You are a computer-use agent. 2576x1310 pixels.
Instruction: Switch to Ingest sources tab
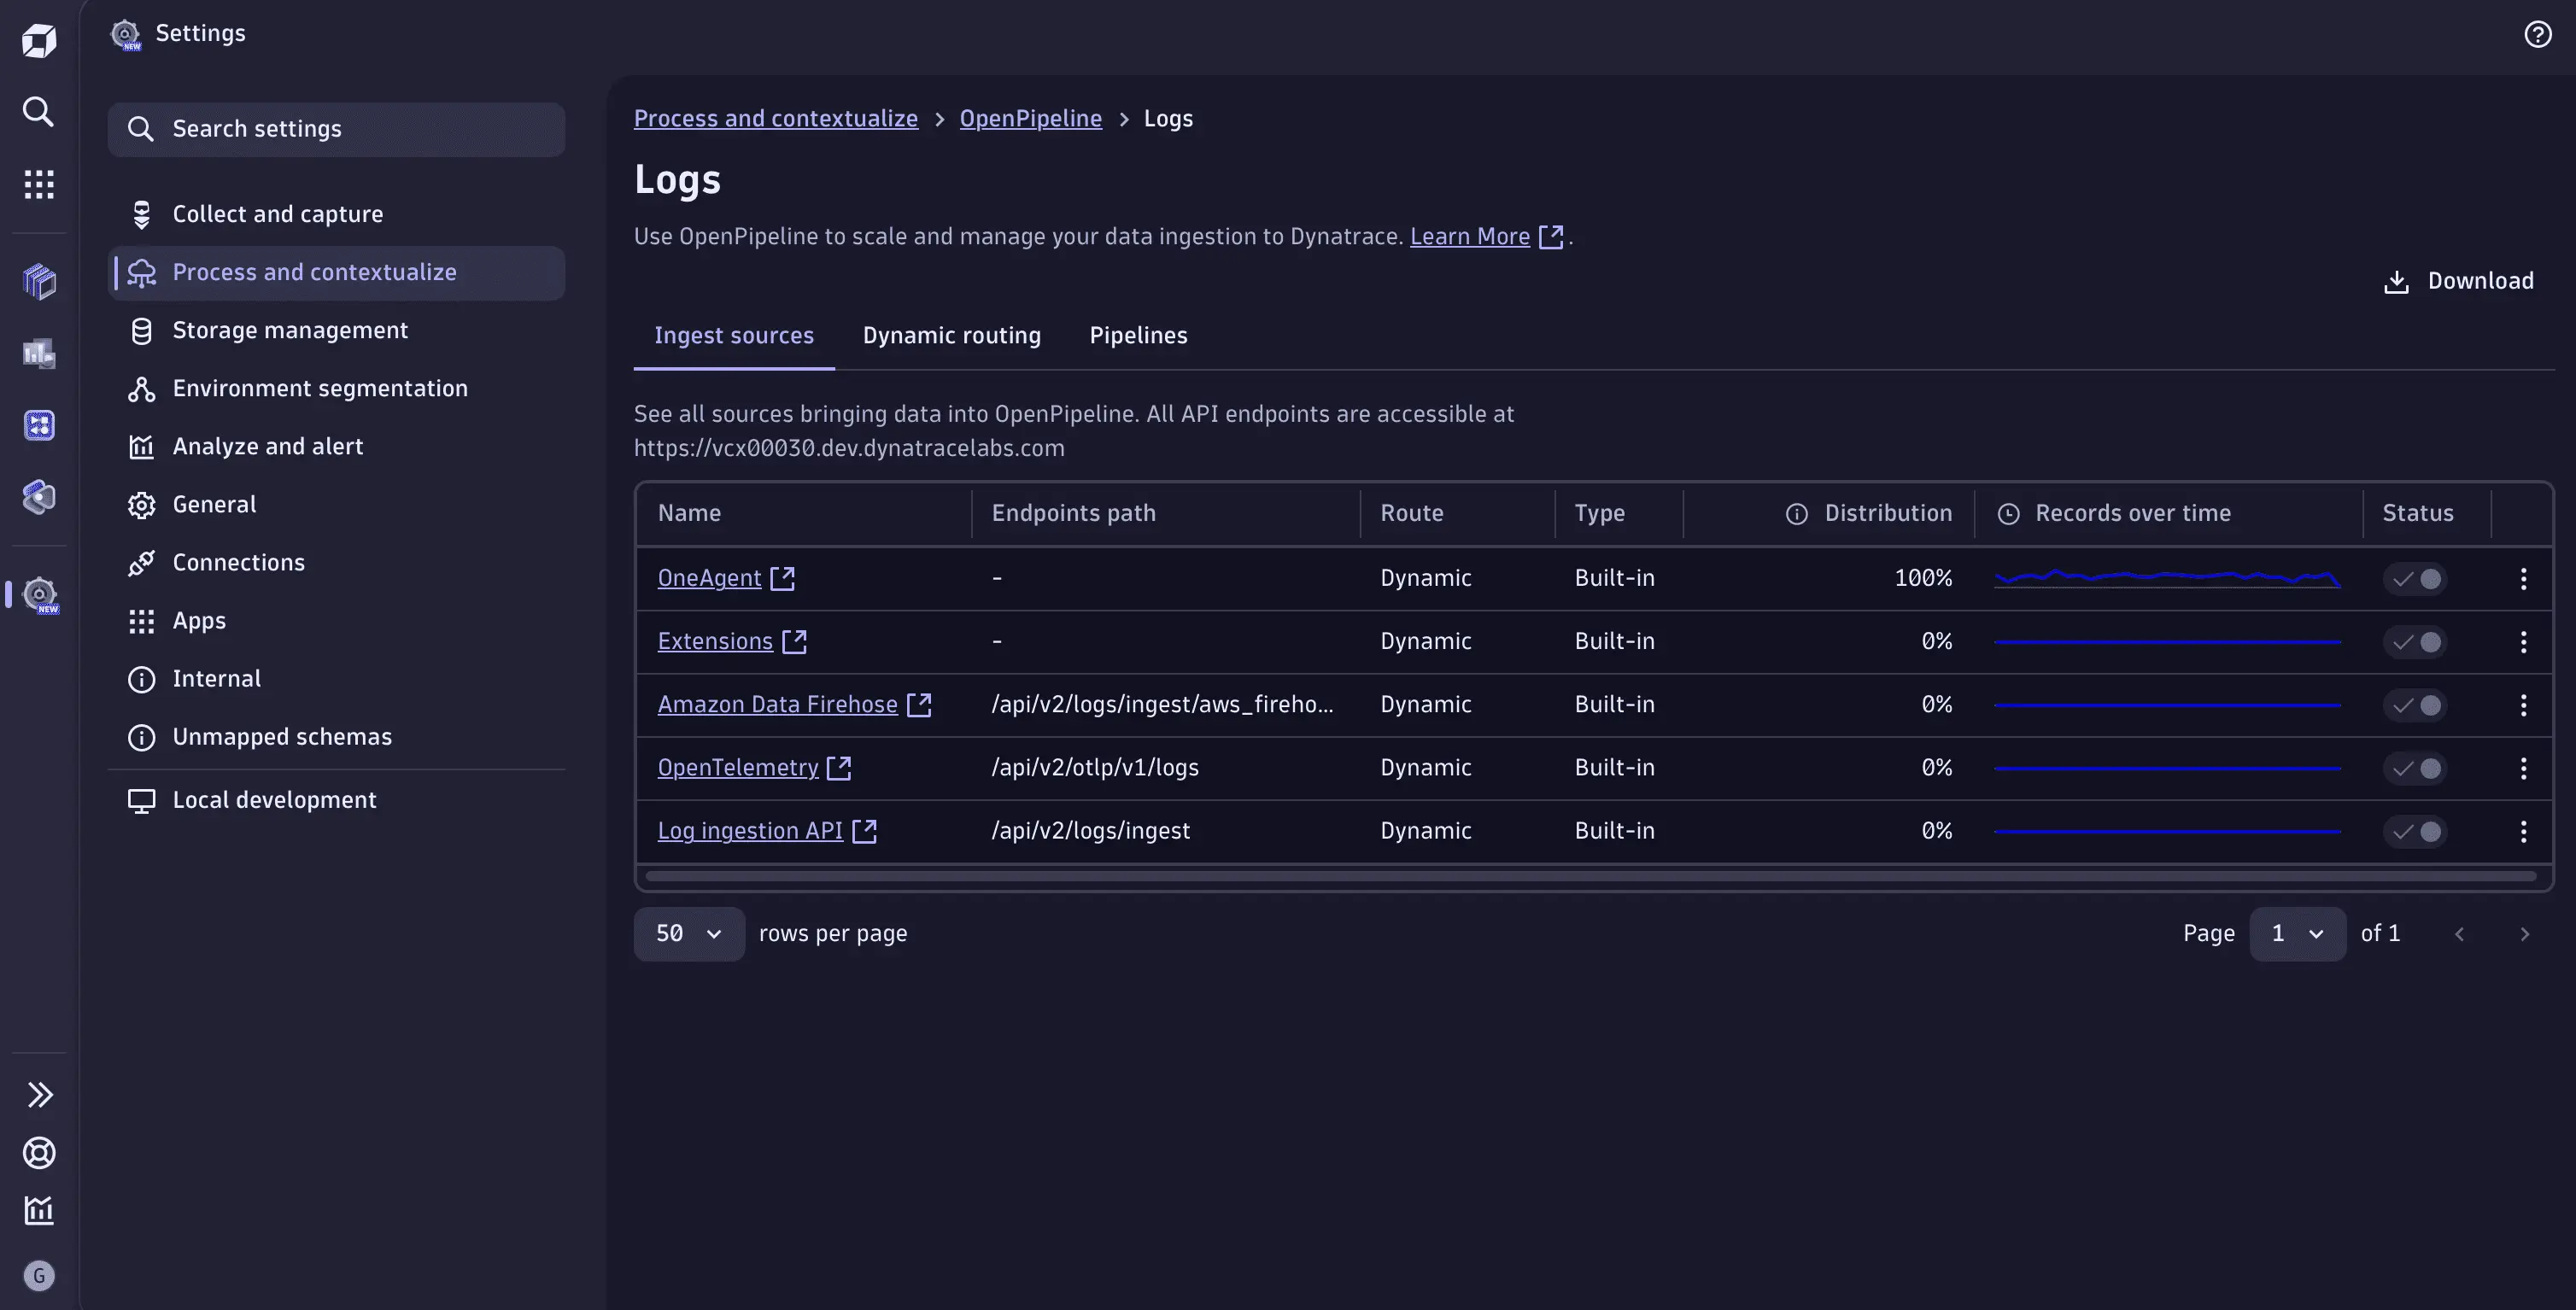[x=734, y=336]
